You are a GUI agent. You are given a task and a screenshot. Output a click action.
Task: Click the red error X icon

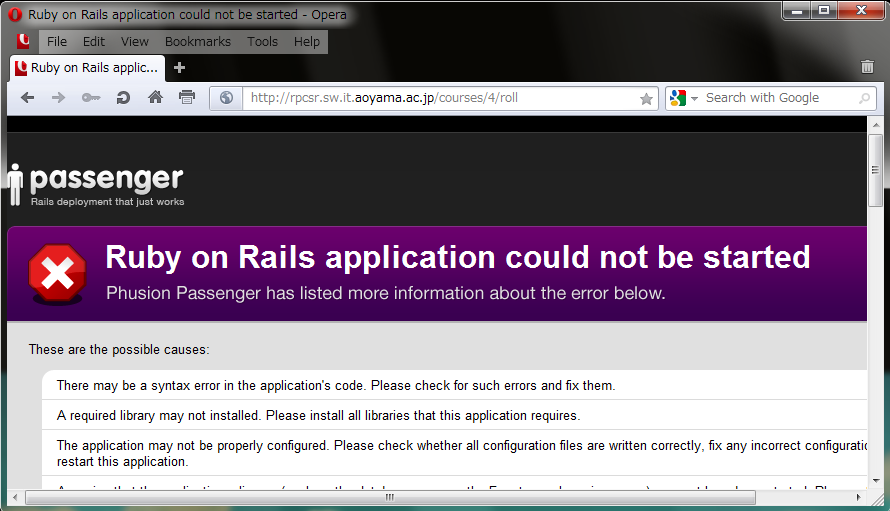click(57, 273)
